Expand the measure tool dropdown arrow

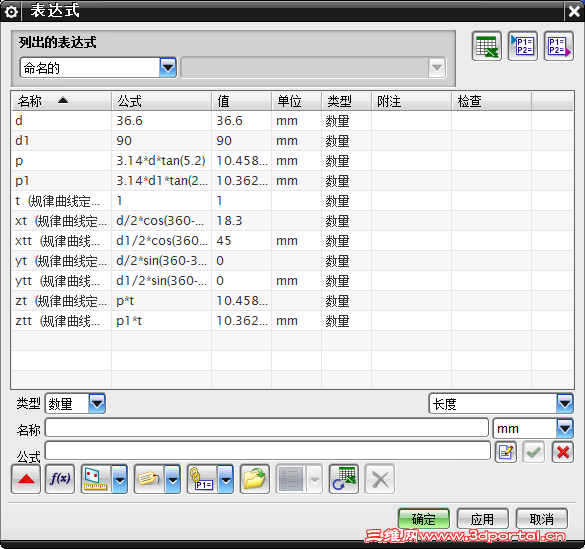click(x=119, y=479)
